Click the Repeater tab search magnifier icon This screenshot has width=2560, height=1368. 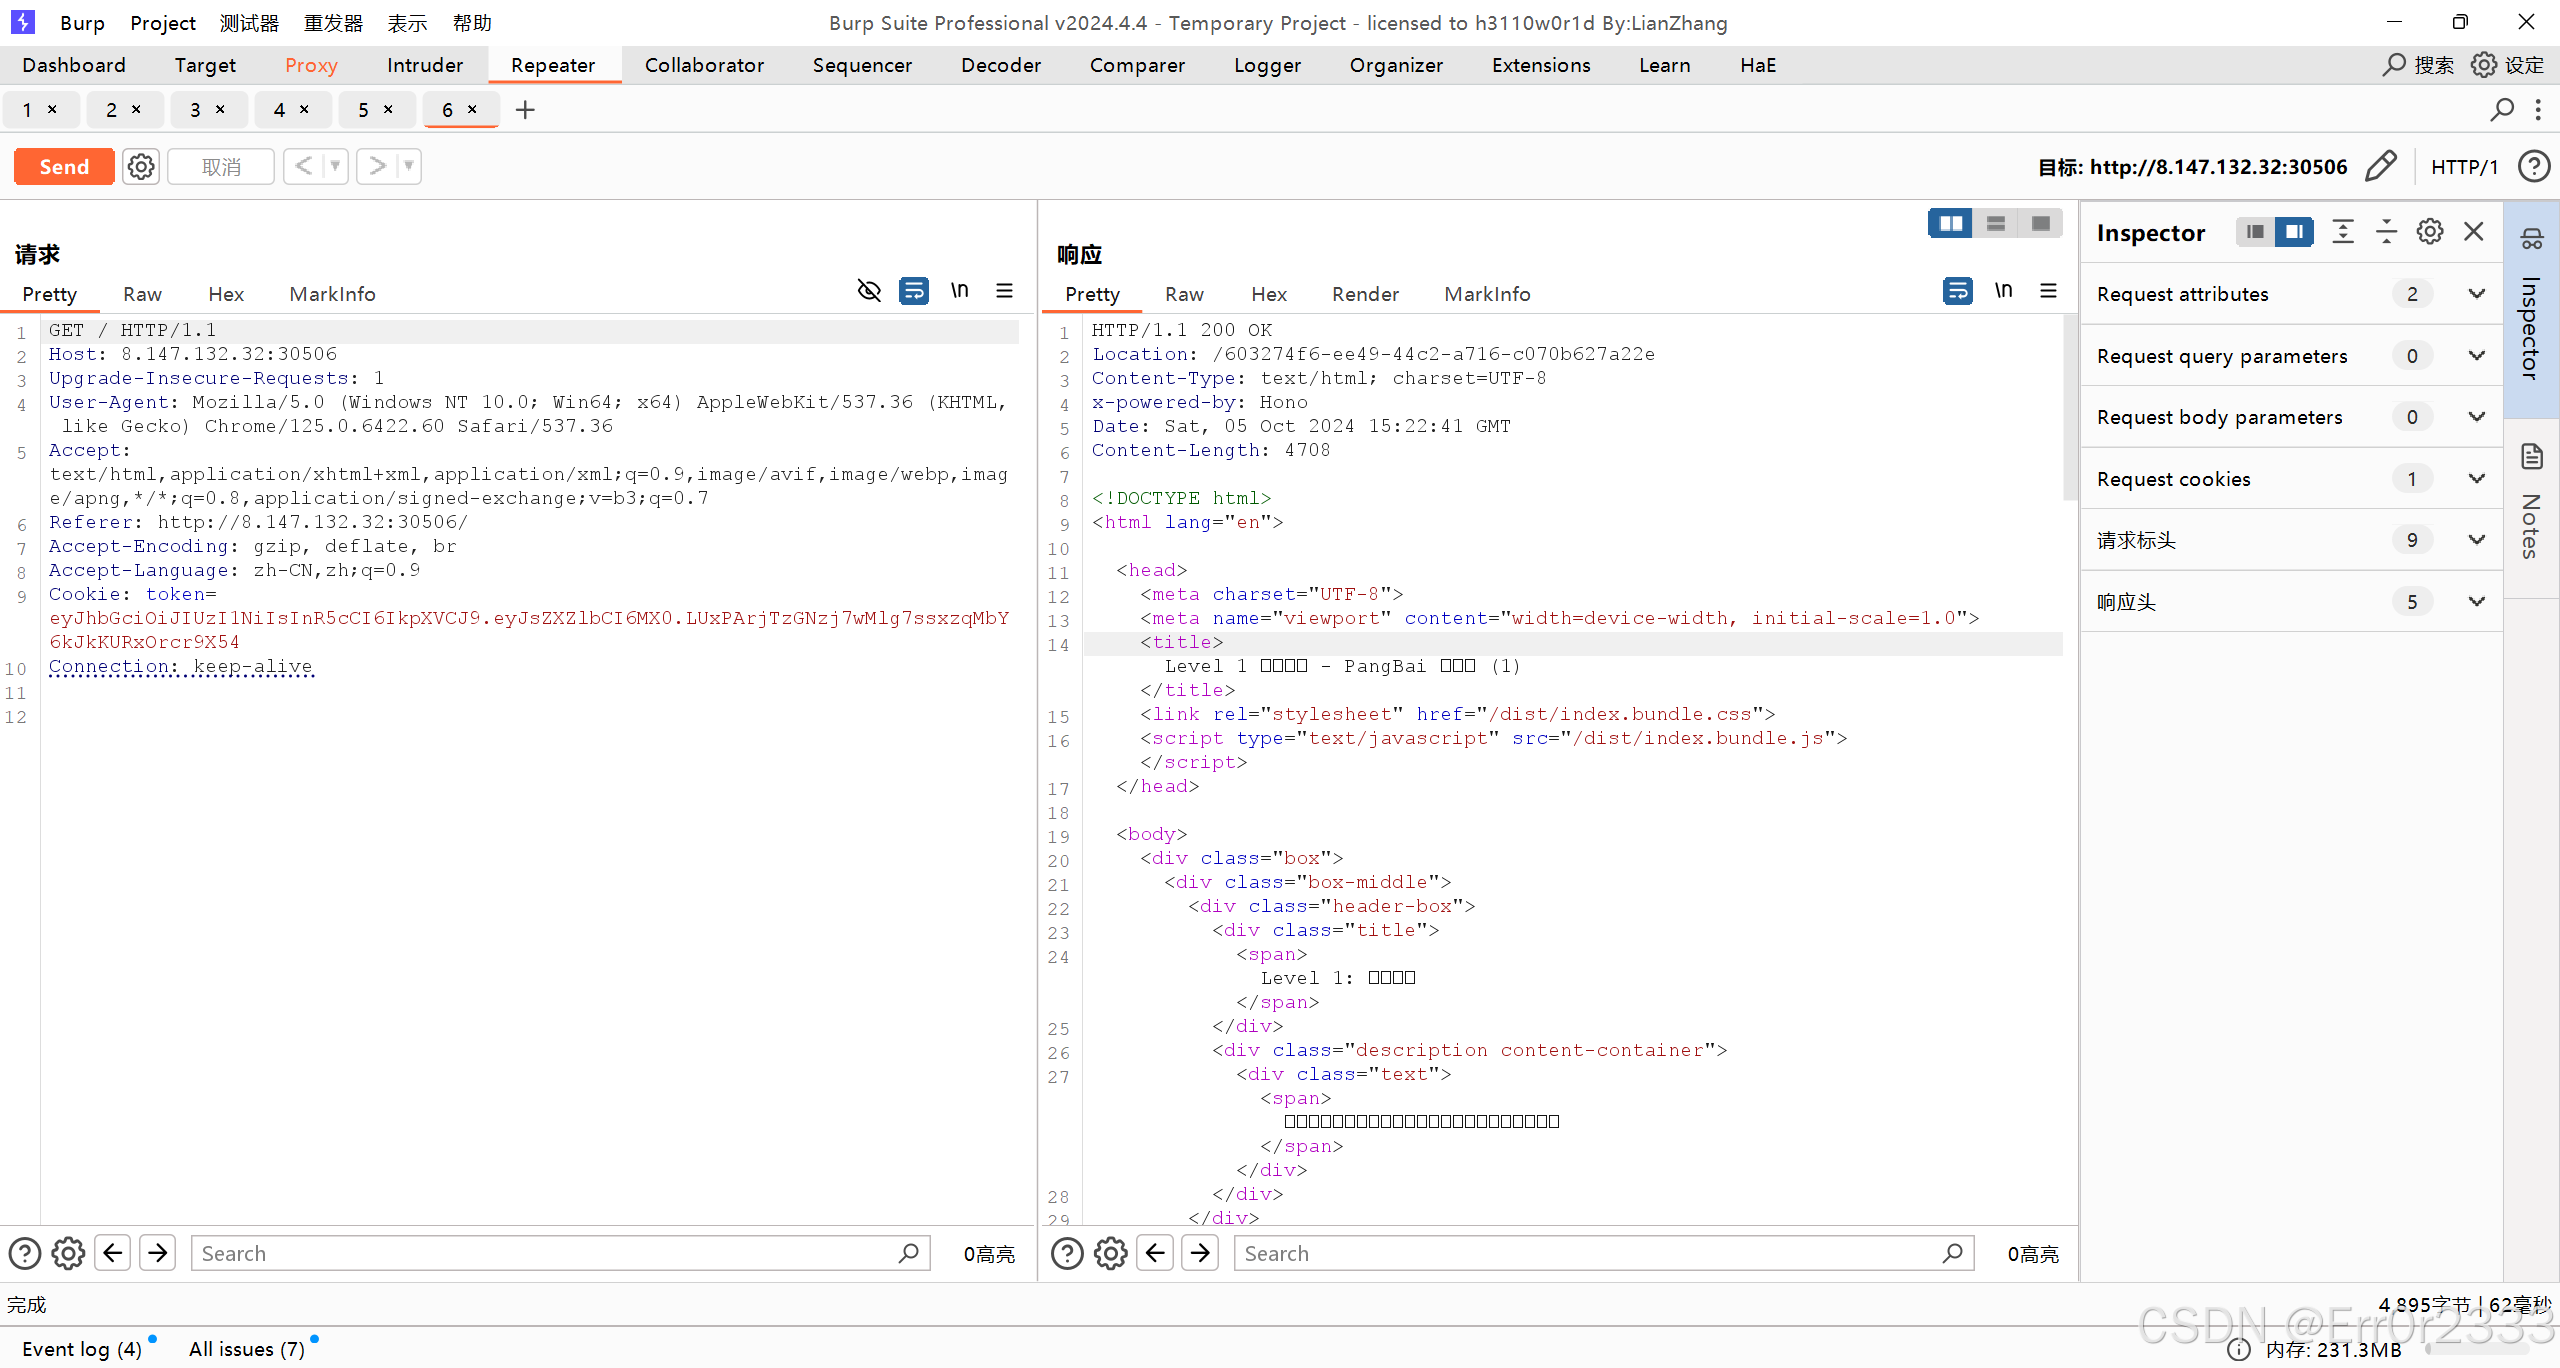[2501, 110]
